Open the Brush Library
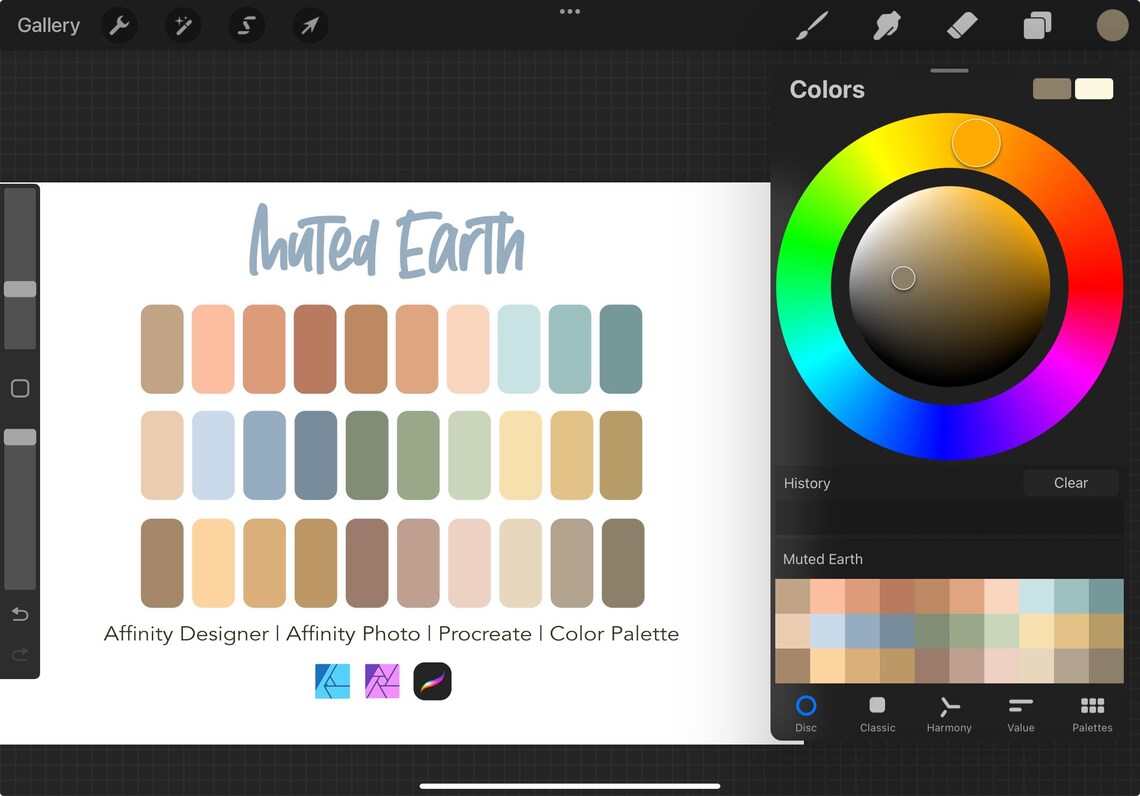1140x796 pixels. tap(812, 25)
